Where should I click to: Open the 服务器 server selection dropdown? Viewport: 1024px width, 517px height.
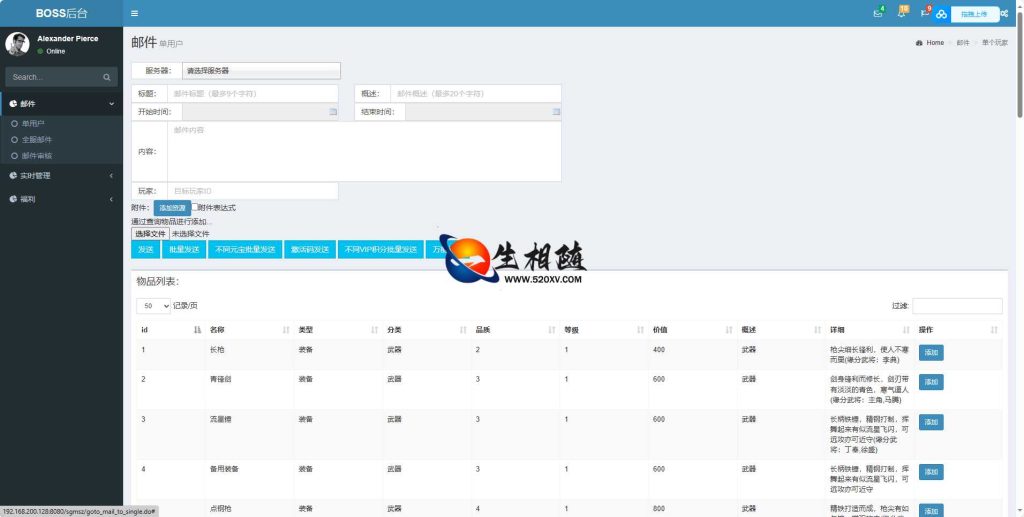(260, 71)
